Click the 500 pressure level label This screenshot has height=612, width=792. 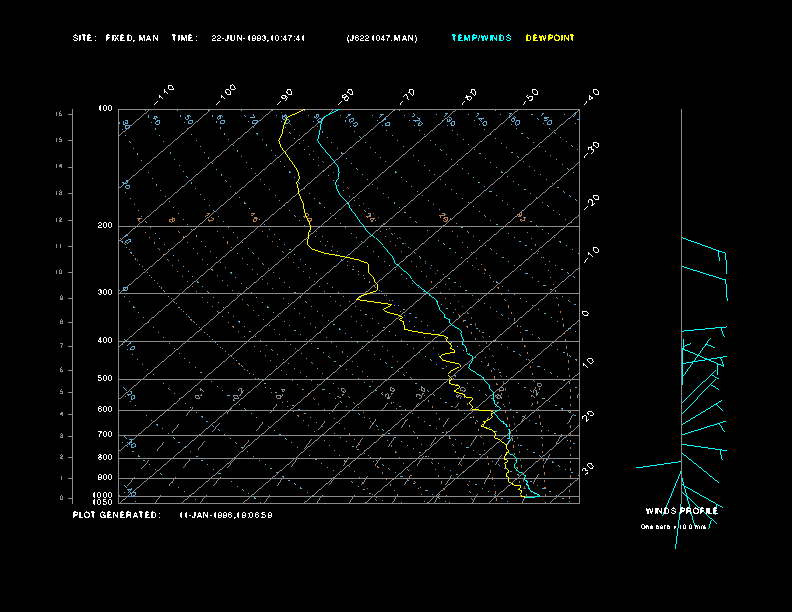tap(105, 379)
